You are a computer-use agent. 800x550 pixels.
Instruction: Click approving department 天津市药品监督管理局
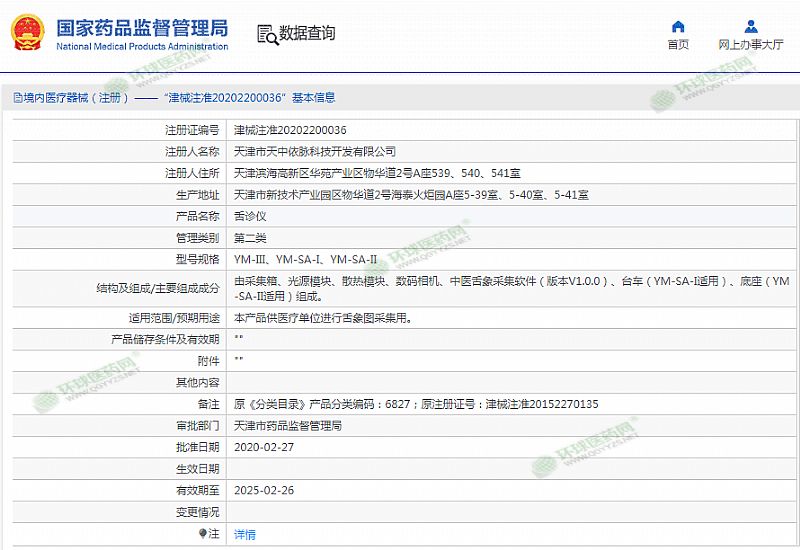(x=288, y=425)
